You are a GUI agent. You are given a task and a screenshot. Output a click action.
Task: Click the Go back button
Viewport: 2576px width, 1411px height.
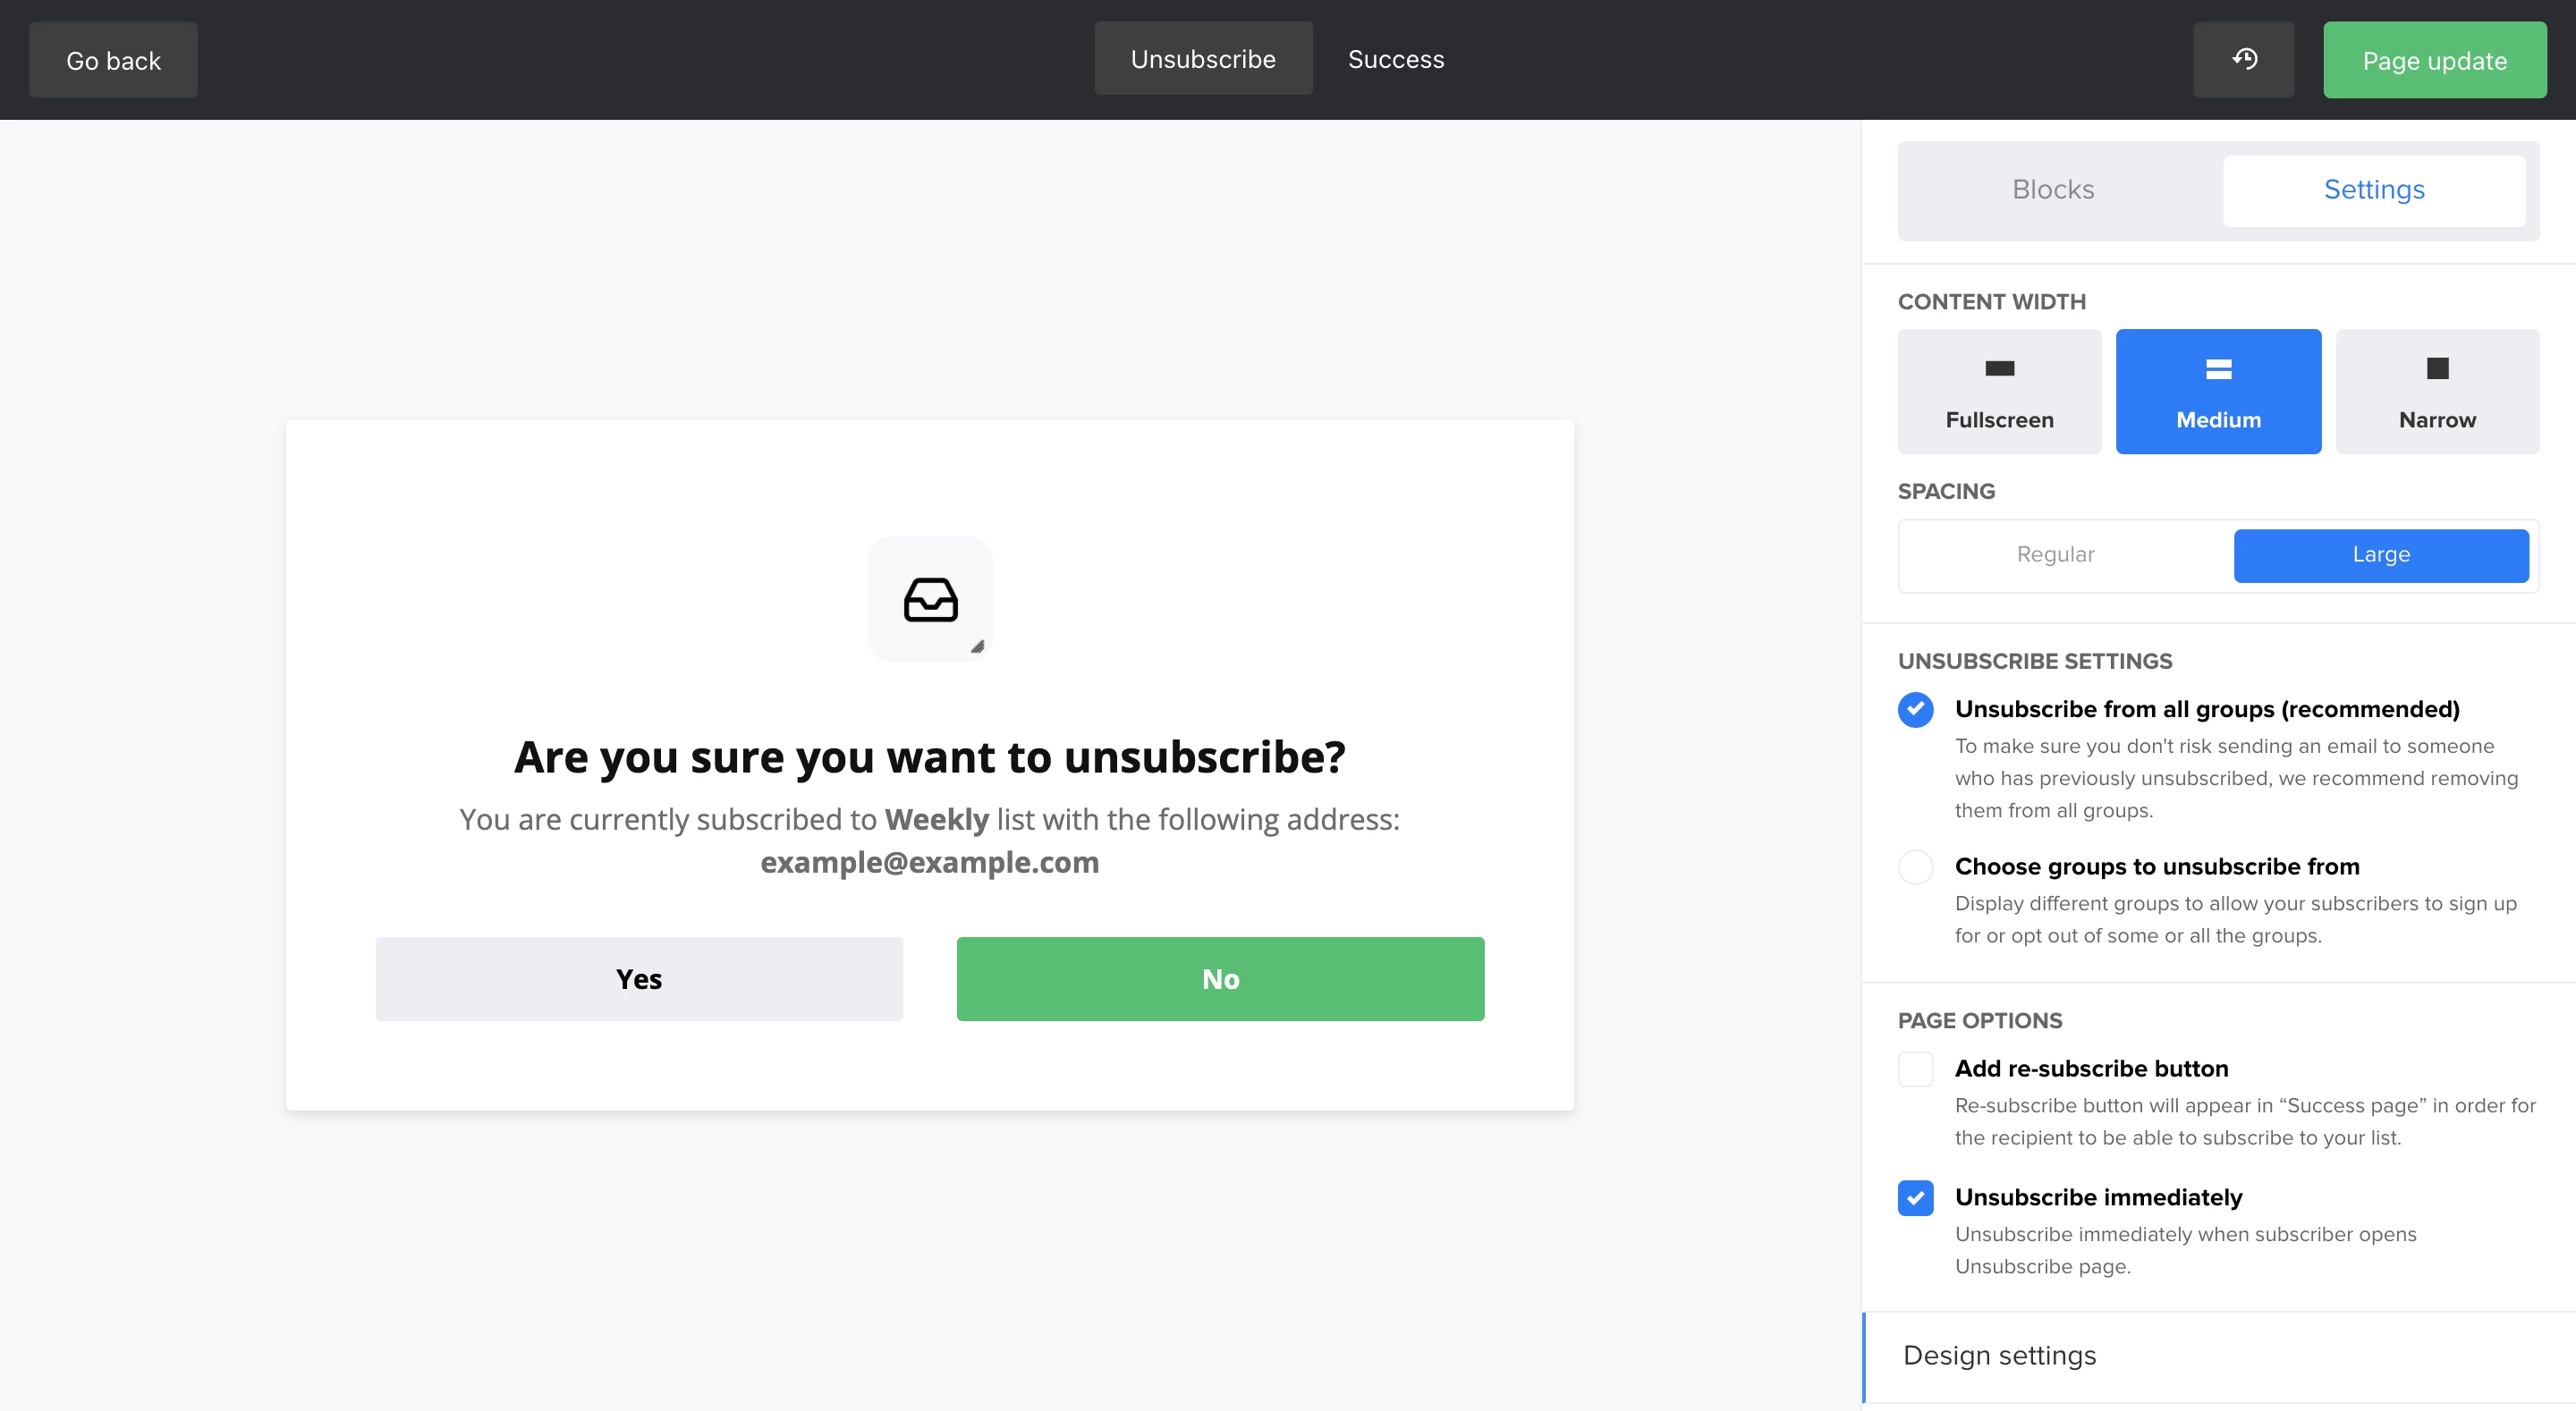[113, 61]
